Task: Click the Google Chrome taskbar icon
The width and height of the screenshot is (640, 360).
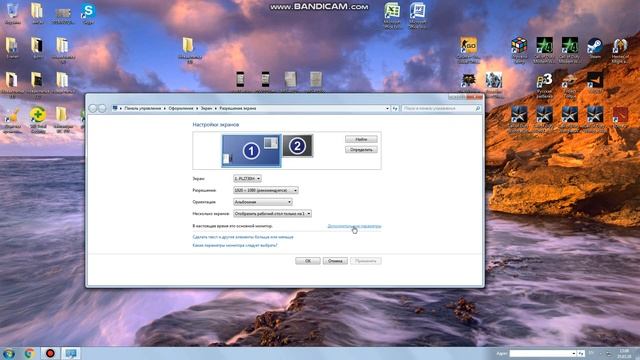Action: point(29,353)
